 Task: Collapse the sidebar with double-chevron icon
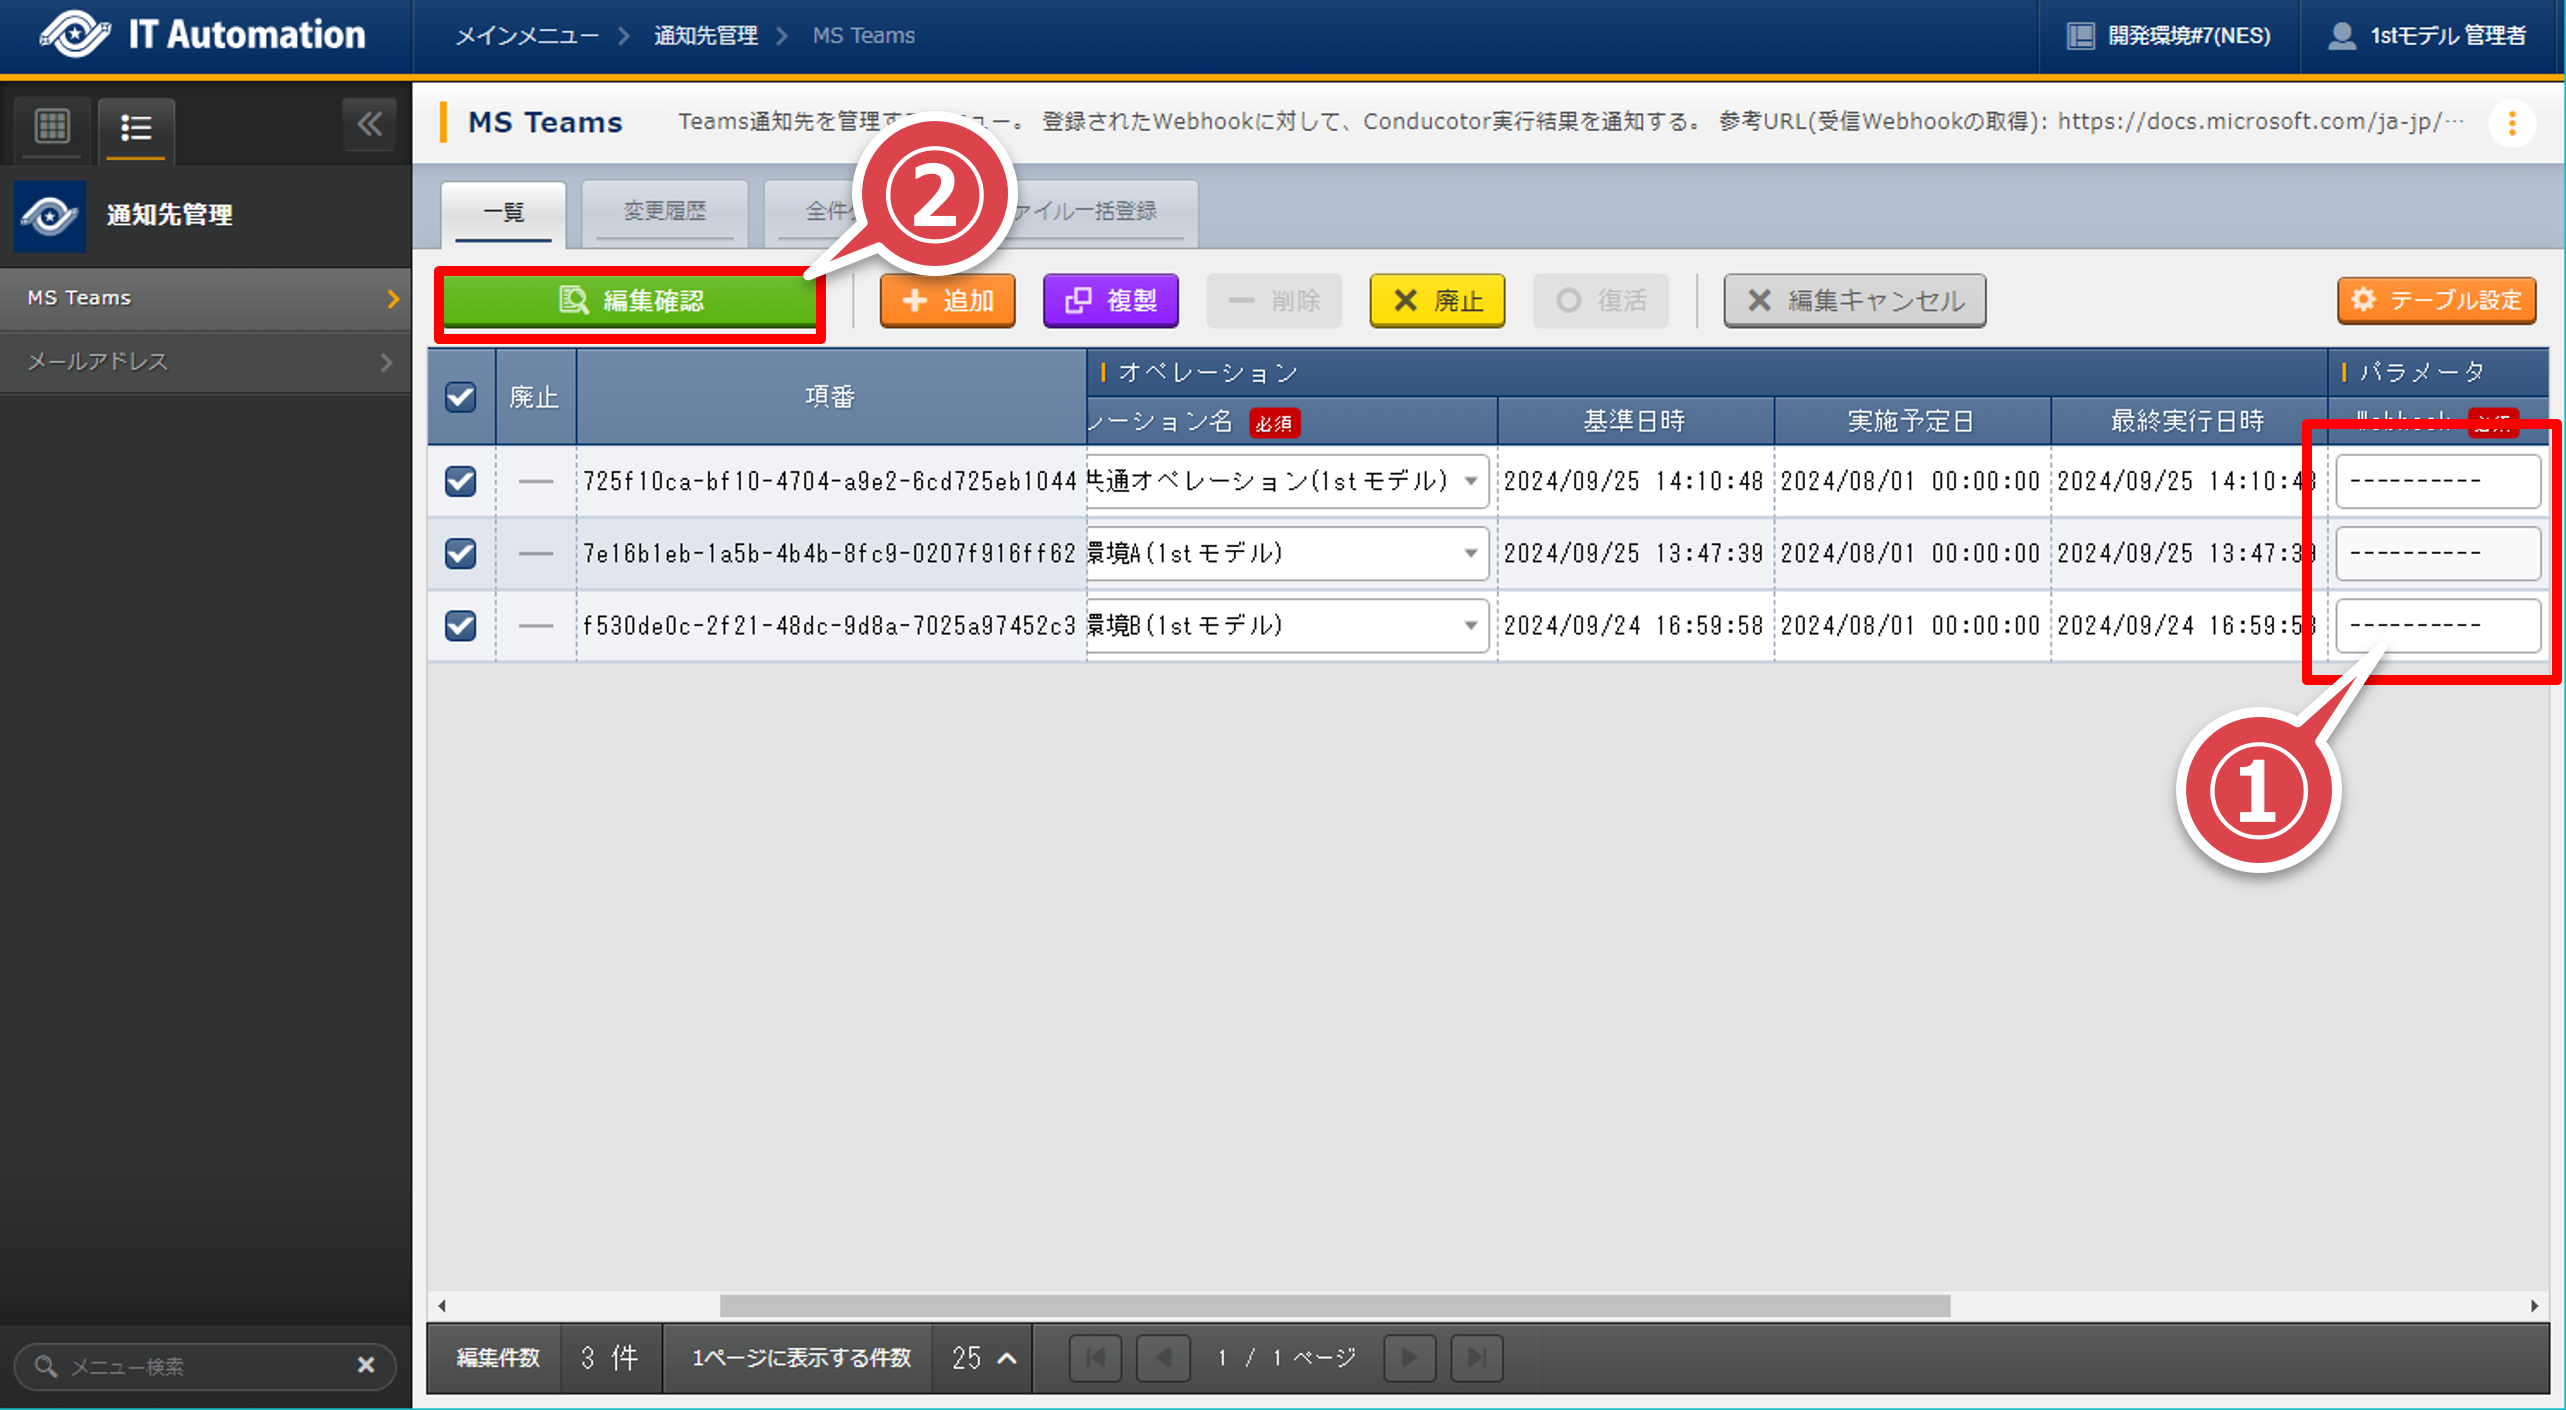tap(369, 125)
